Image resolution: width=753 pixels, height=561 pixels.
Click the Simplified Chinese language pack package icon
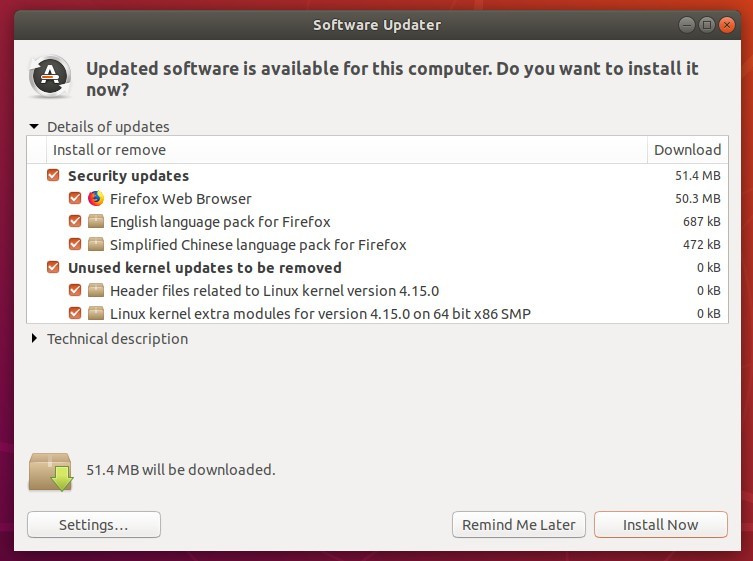point(96,244)
